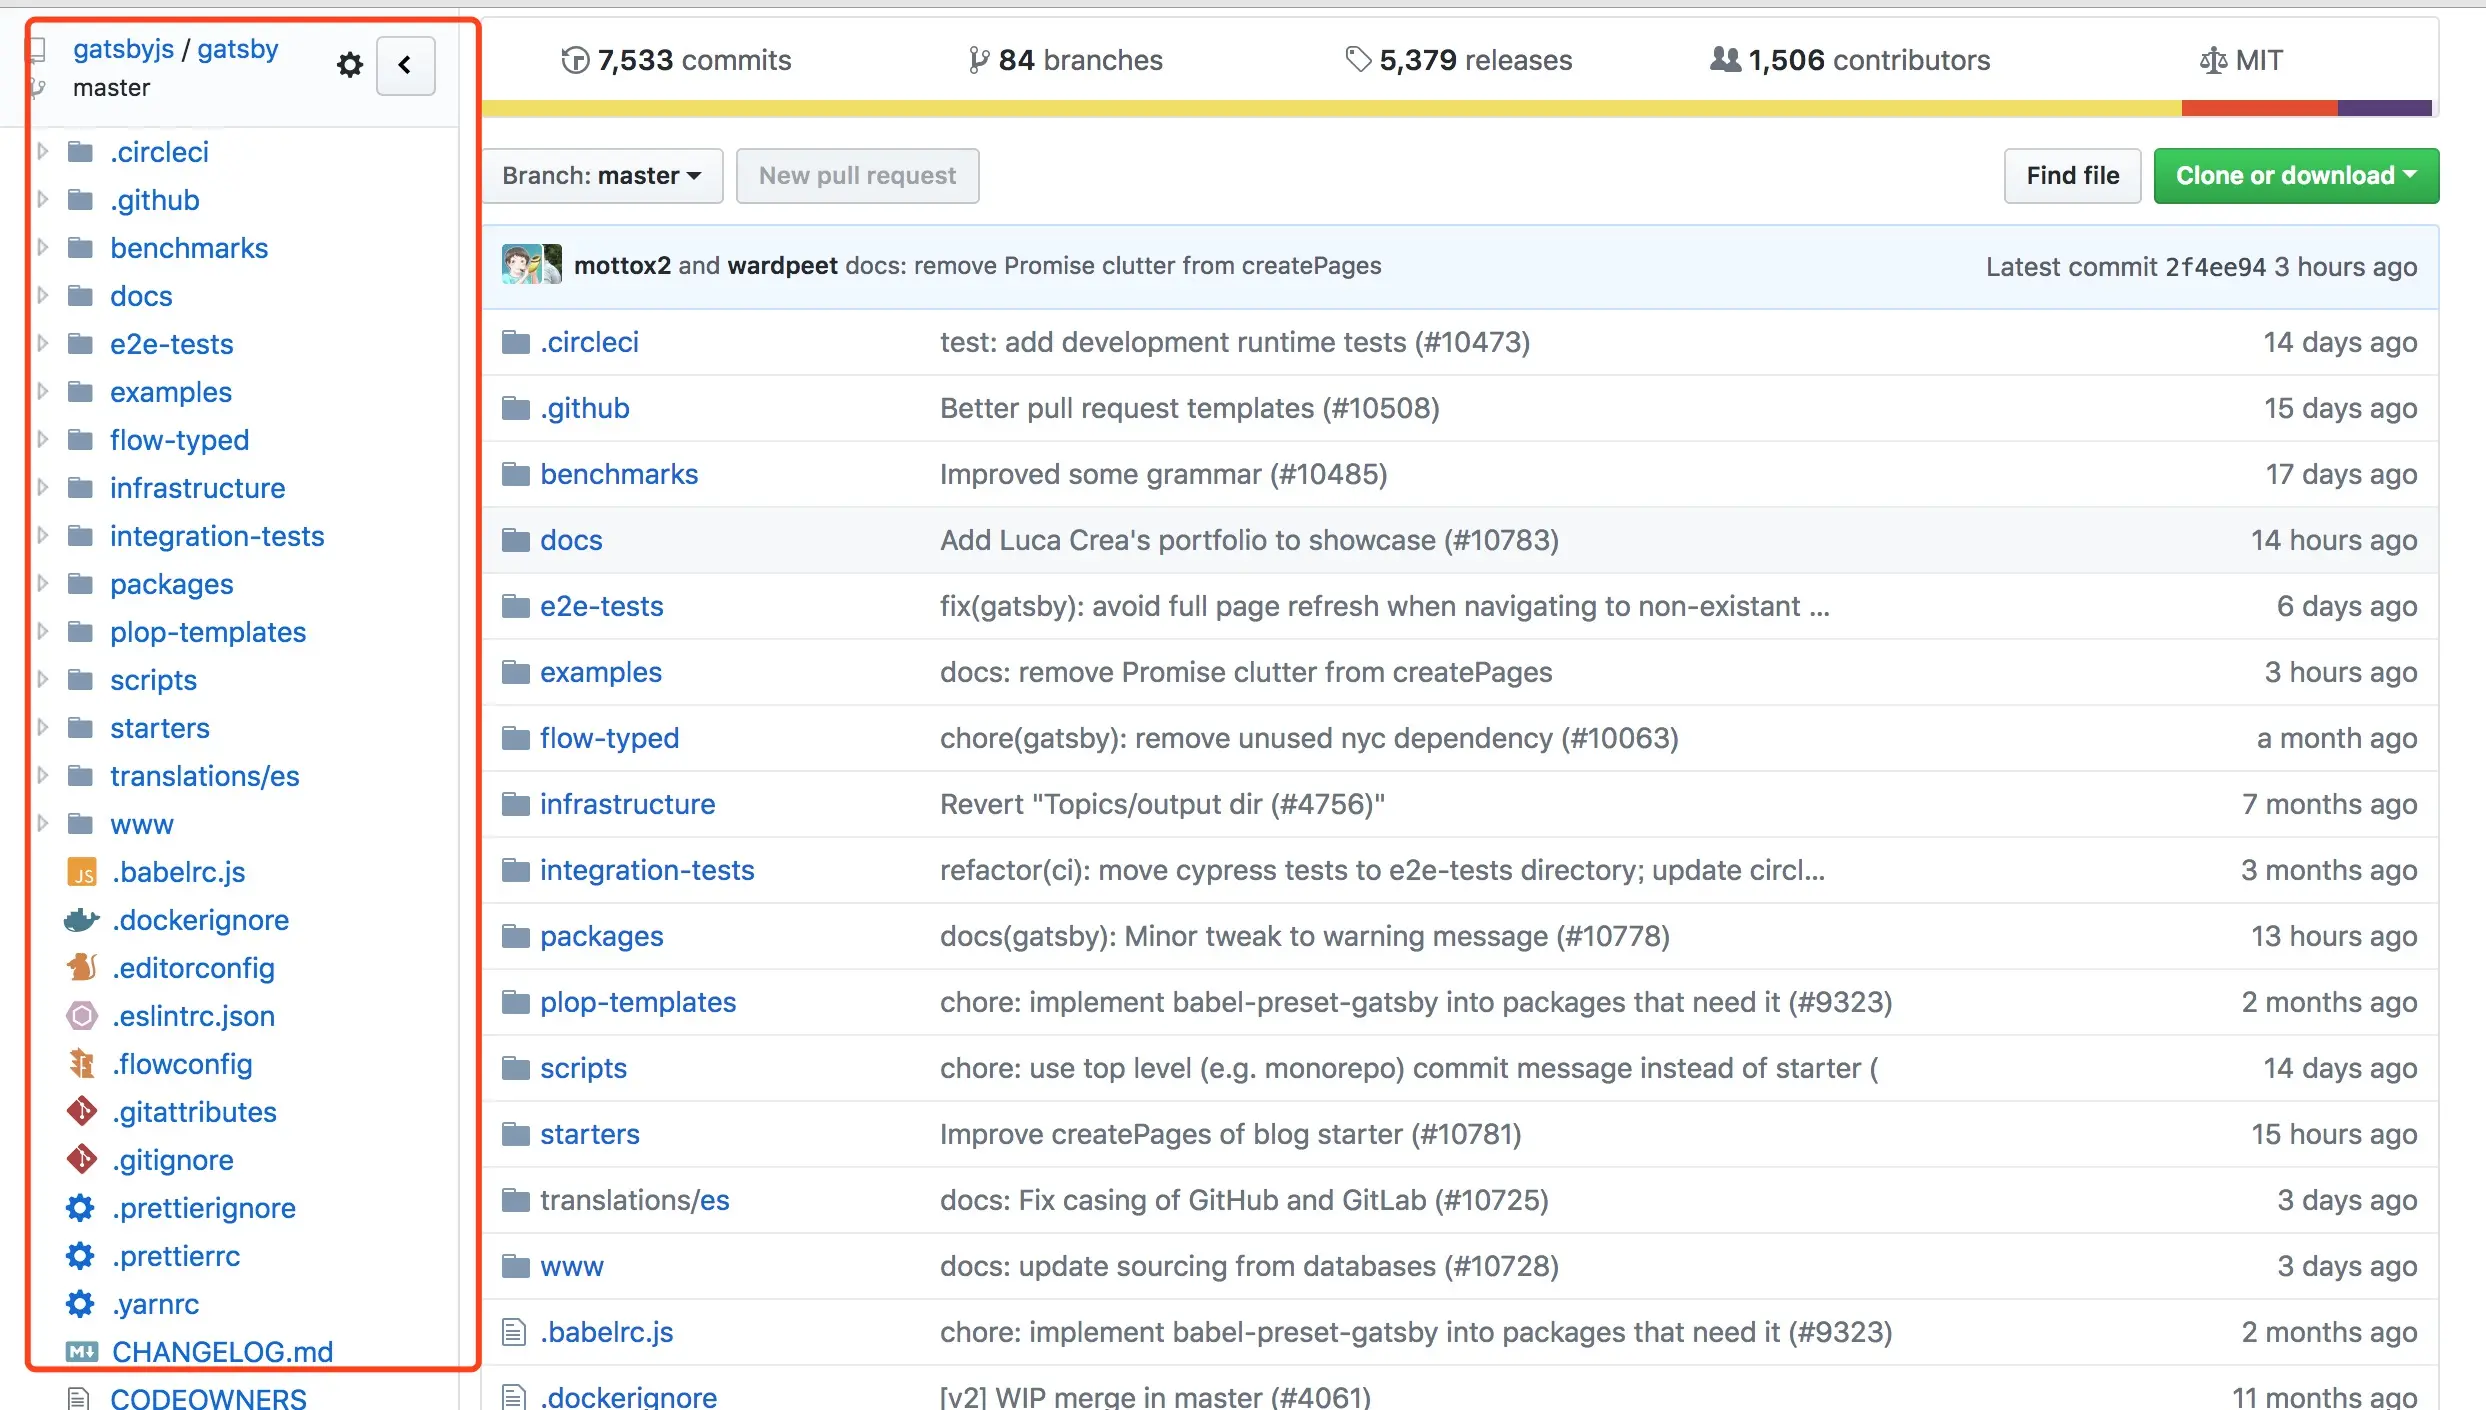Click the Find file button
The height and width of the screenshot is (1410, 2486).
click(2072, 176)
